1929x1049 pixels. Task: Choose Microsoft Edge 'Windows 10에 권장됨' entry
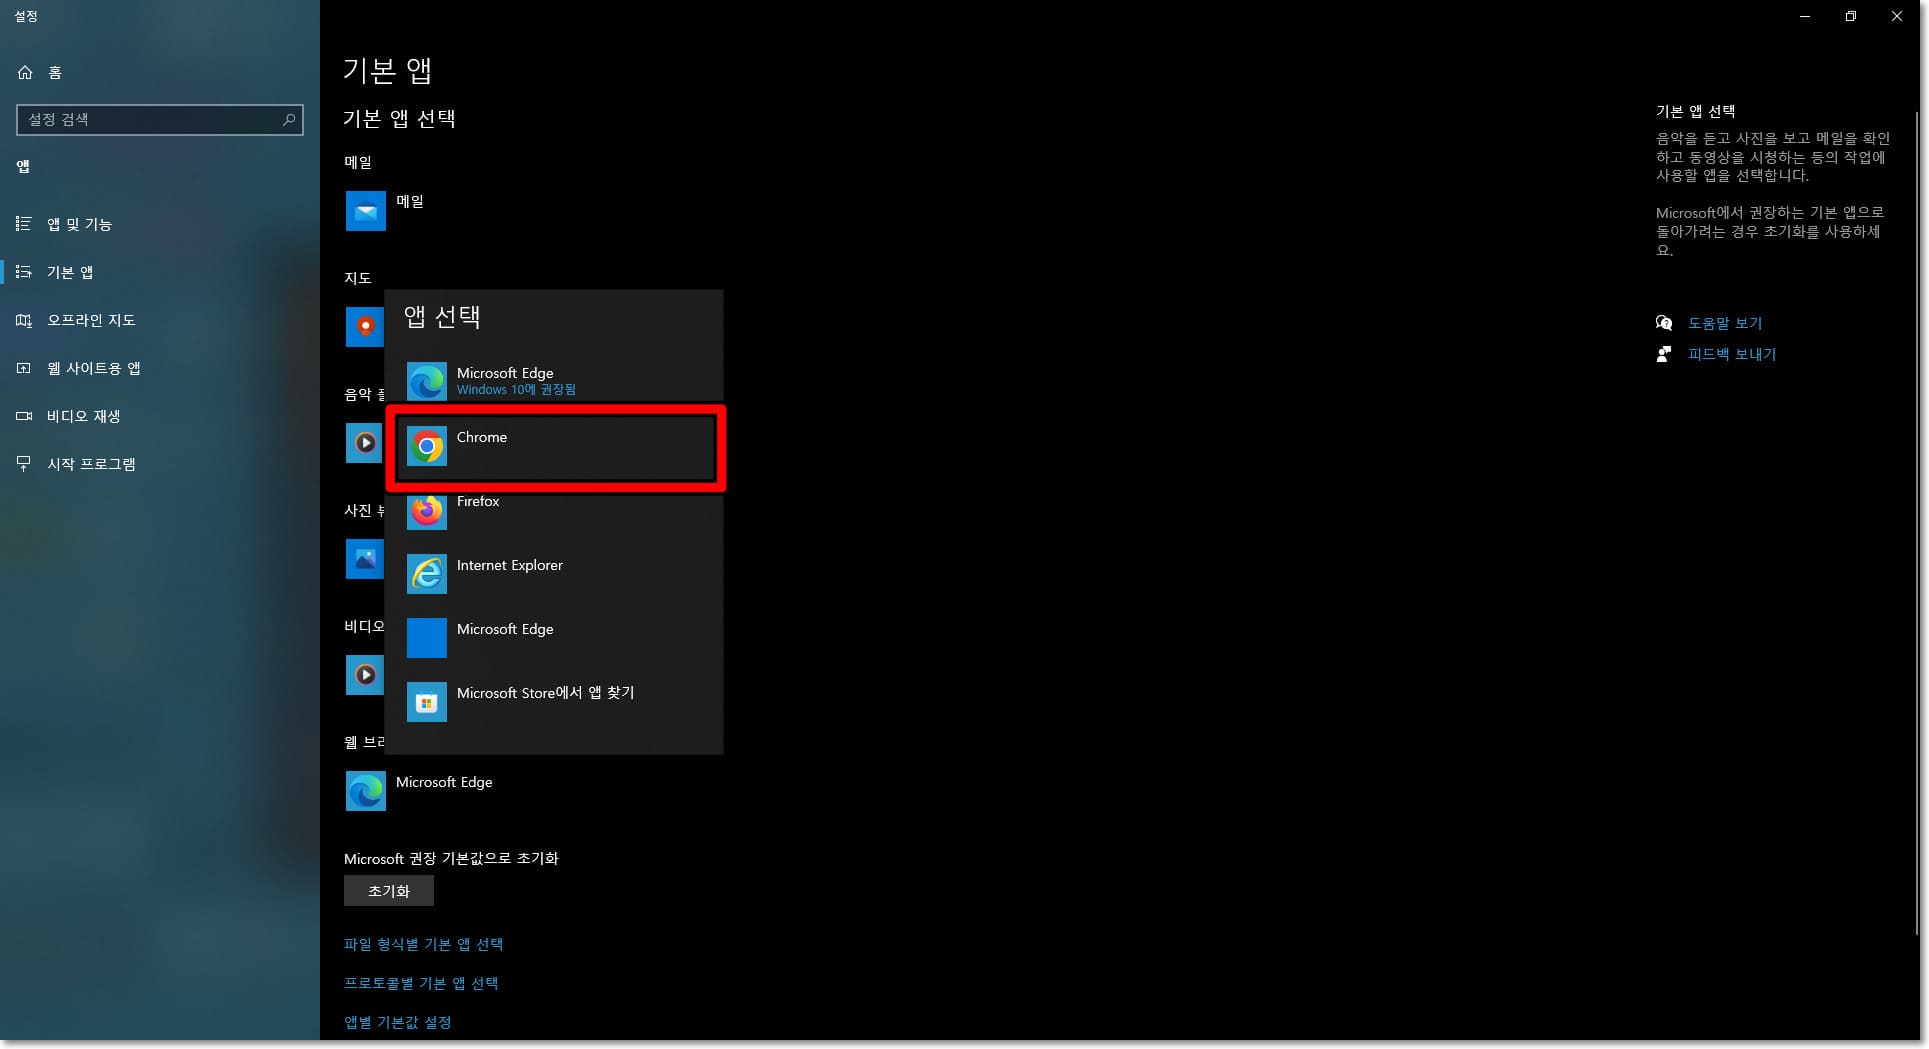click(x=556, y=381)
